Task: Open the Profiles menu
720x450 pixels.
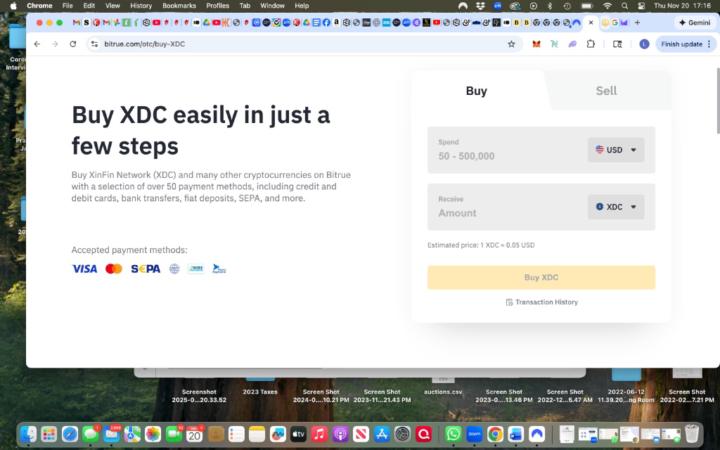Action: (x=218, y=6)
